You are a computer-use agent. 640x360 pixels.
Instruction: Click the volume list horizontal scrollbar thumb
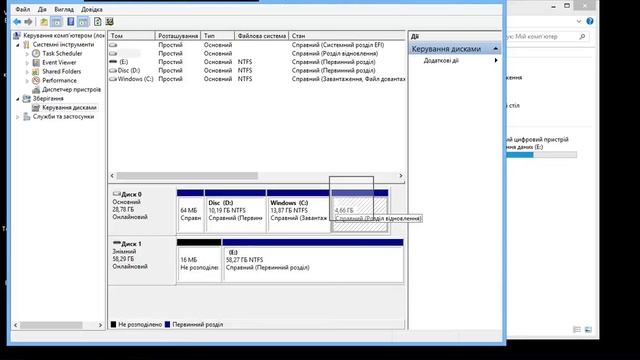pos(187,176)
